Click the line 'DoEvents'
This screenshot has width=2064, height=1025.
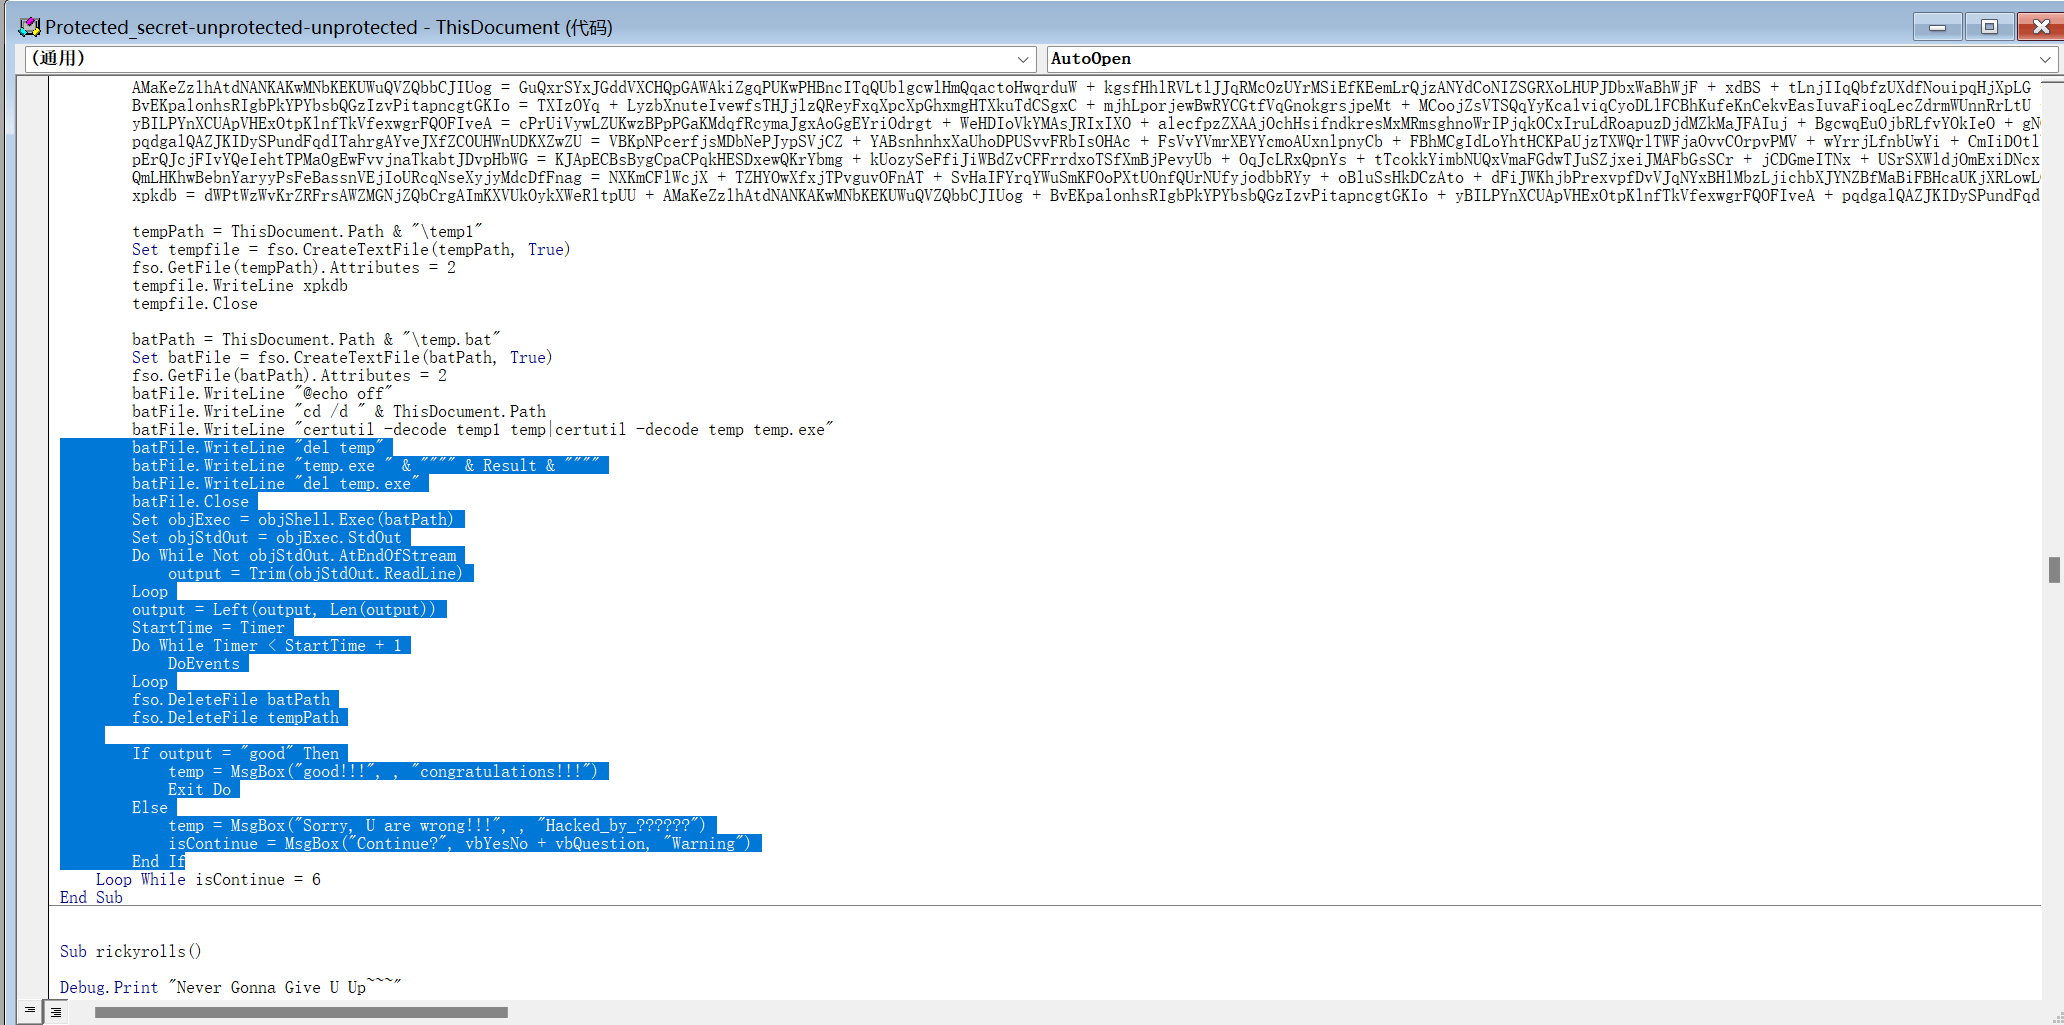(204, 663)
